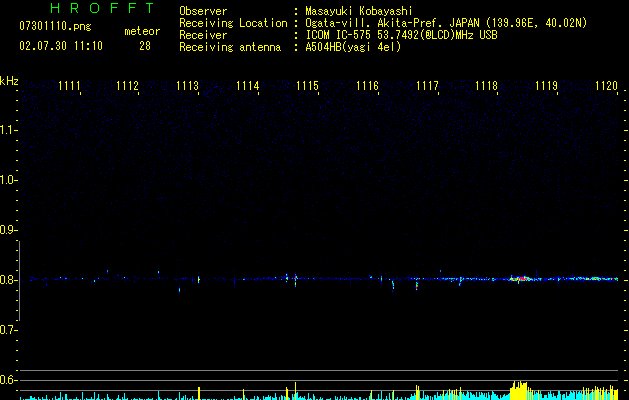Viewport: 629px width, 400px height.
Task: Click the 1119 time marker
Action: (x=546, y=86)
